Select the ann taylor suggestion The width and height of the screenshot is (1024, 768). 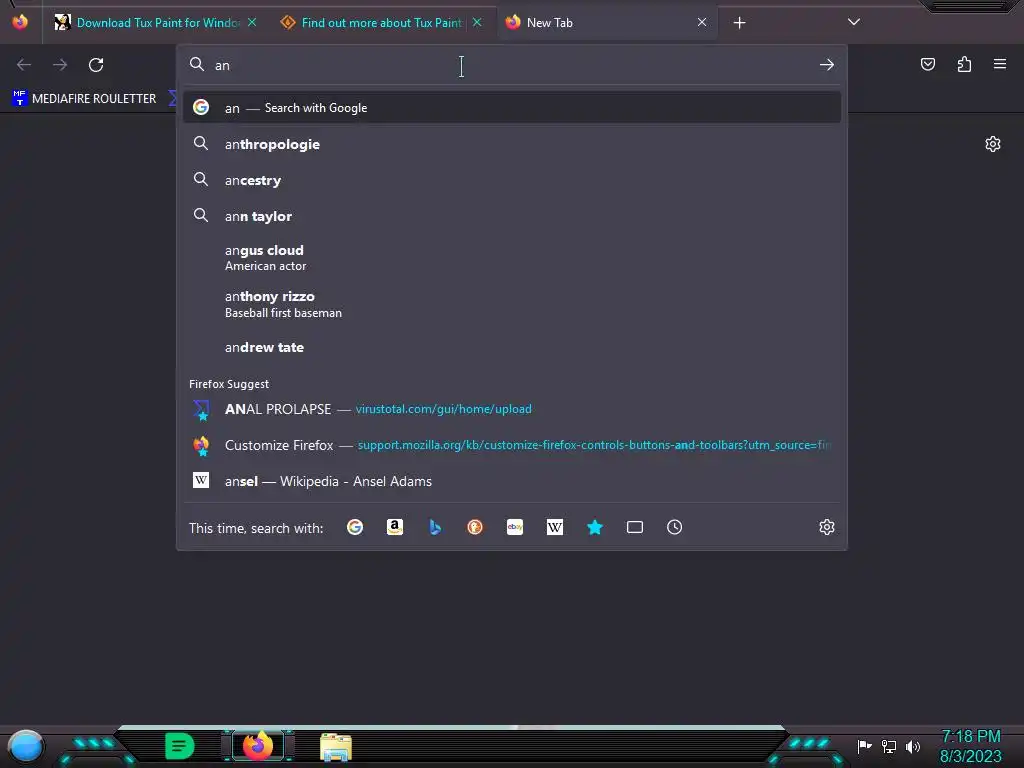[512, 216]
